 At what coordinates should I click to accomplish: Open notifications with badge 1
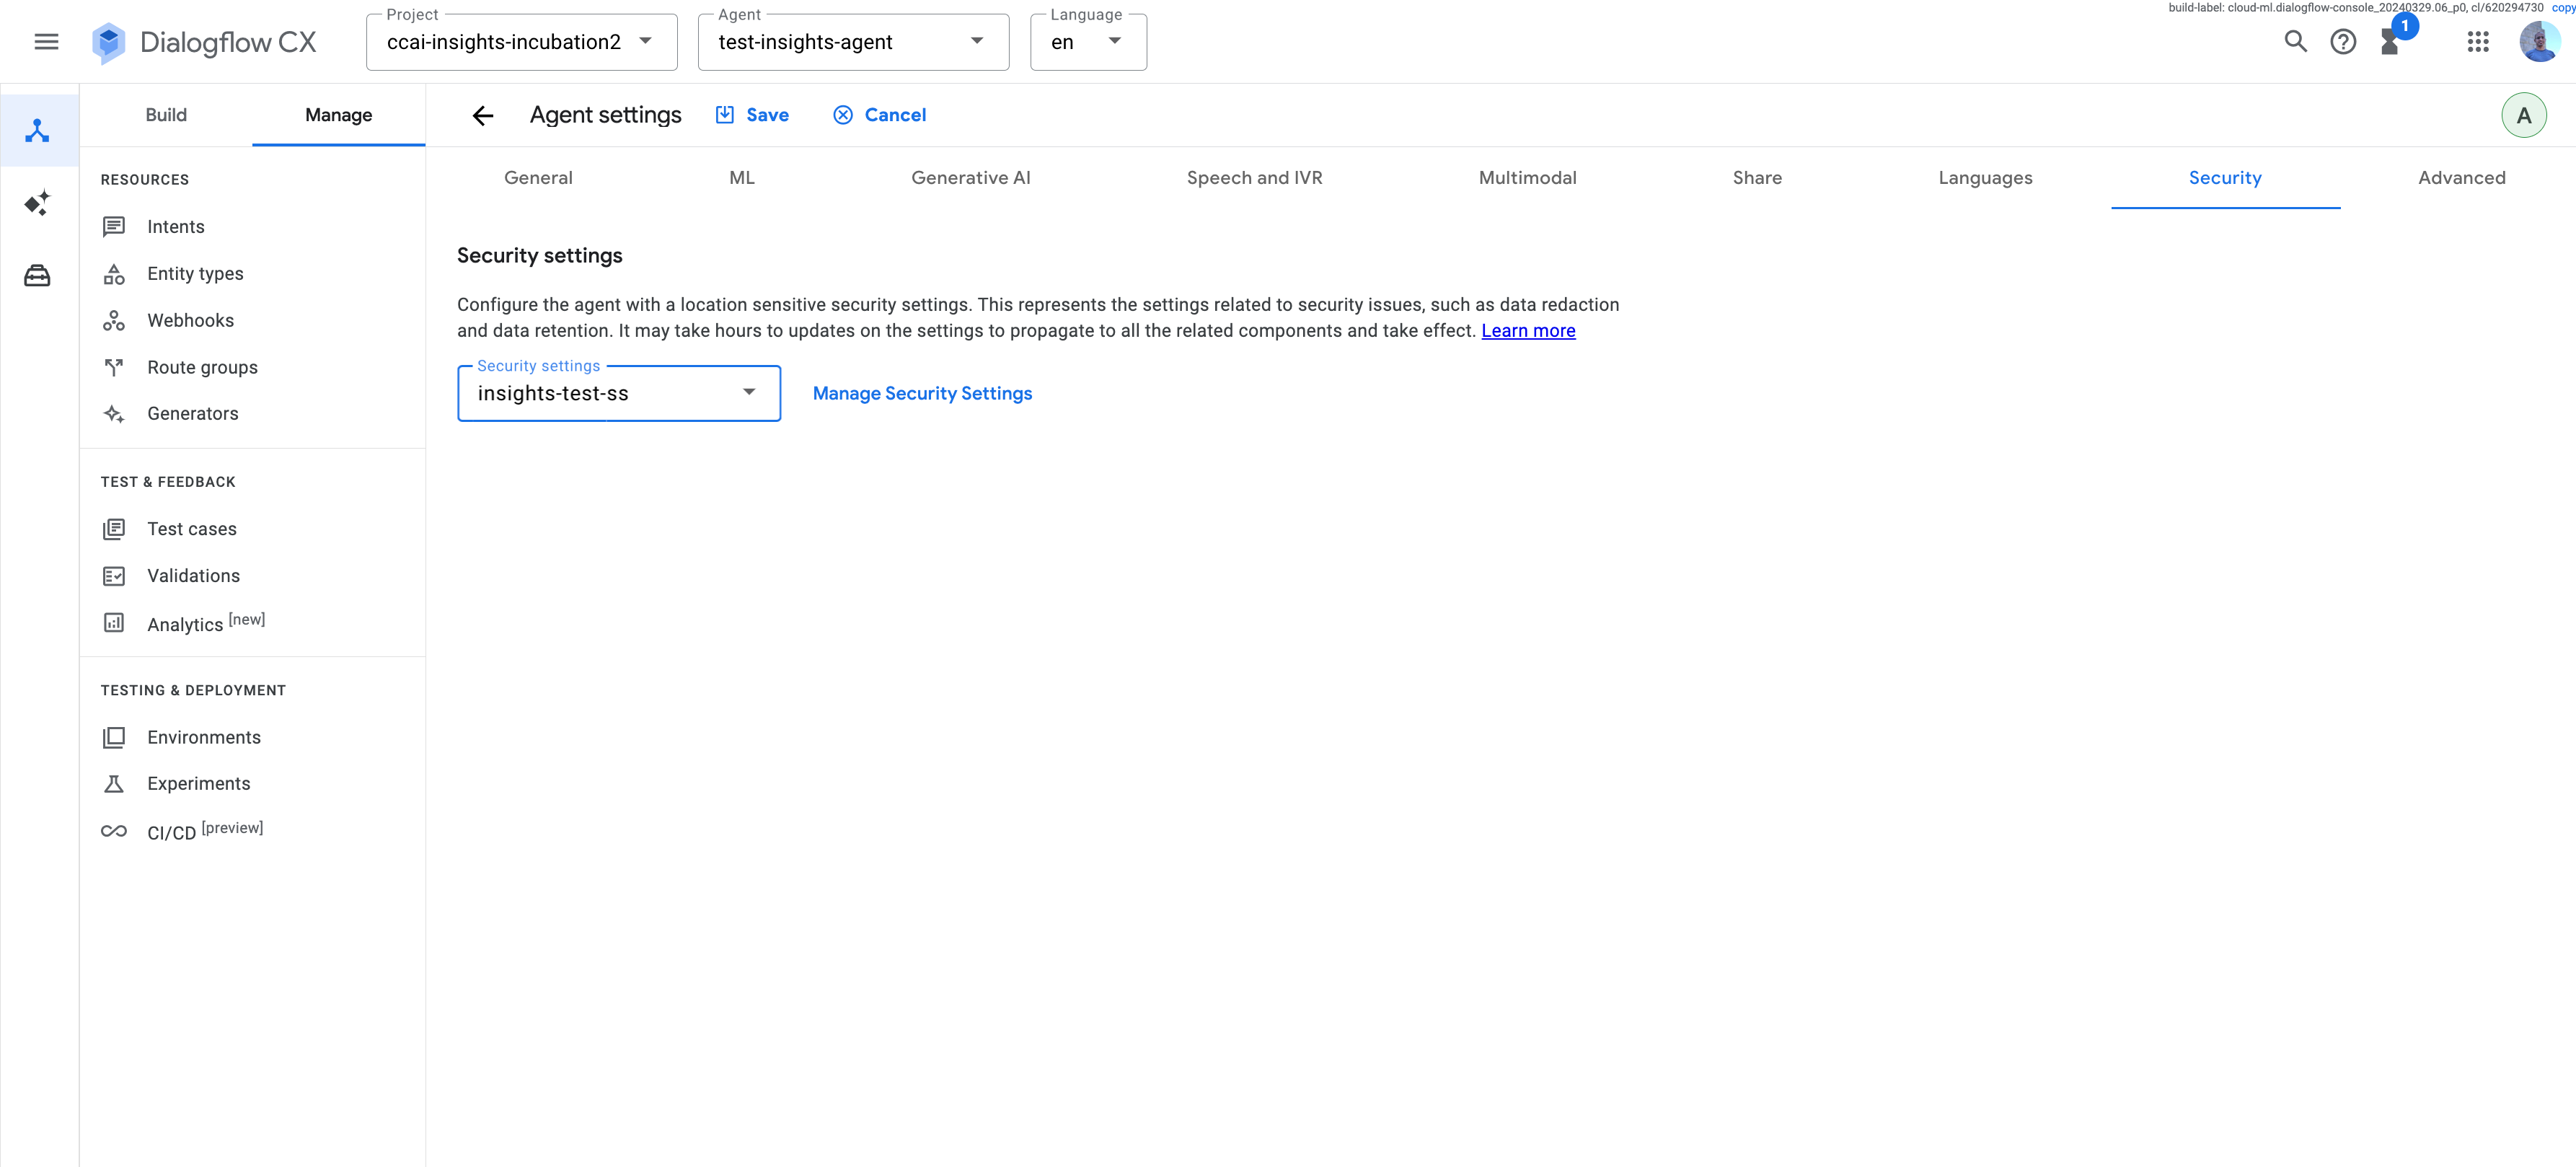[2391, 41]
